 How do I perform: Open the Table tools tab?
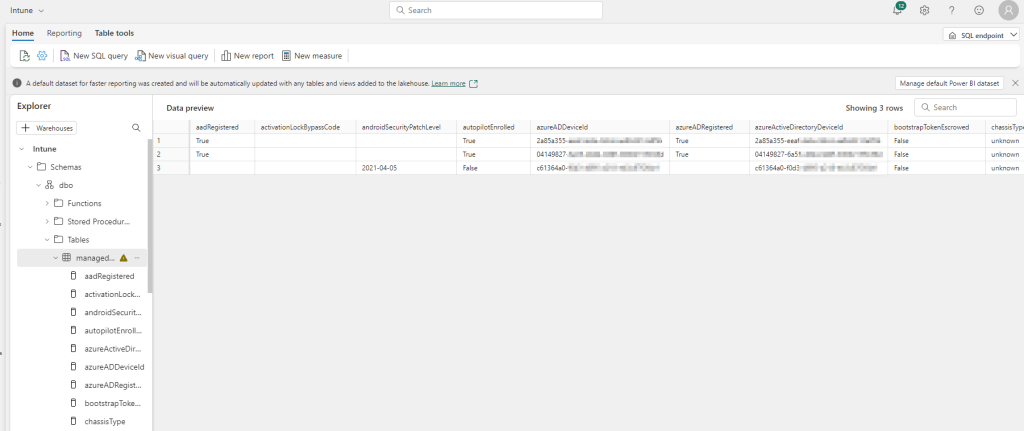coord(114,33)
